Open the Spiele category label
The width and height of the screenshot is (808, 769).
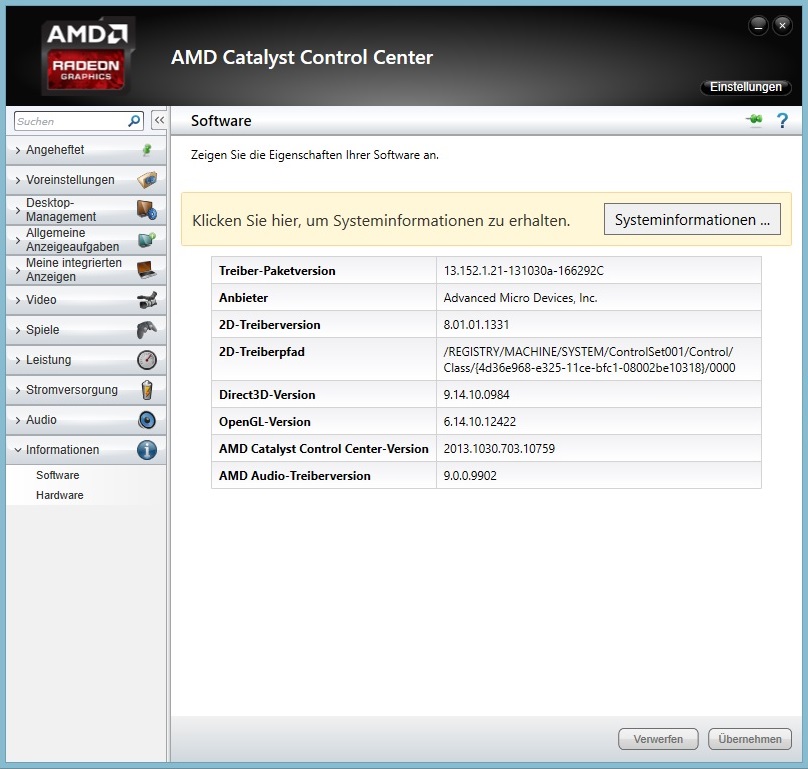(x=42, y=330)
